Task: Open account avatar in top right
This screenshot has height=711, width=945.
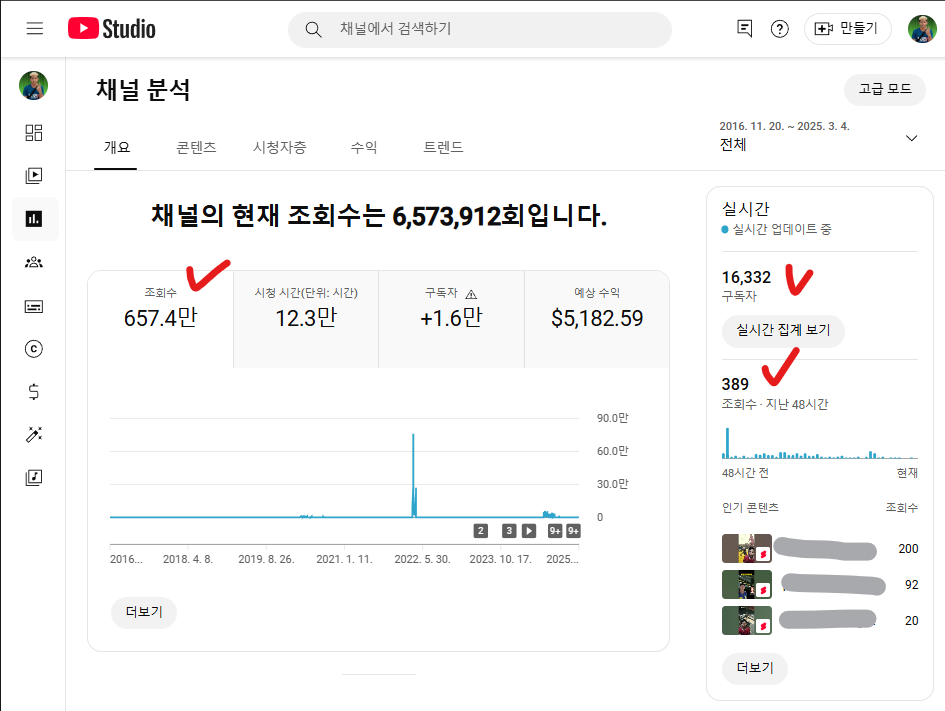Action: pos(922,28)
